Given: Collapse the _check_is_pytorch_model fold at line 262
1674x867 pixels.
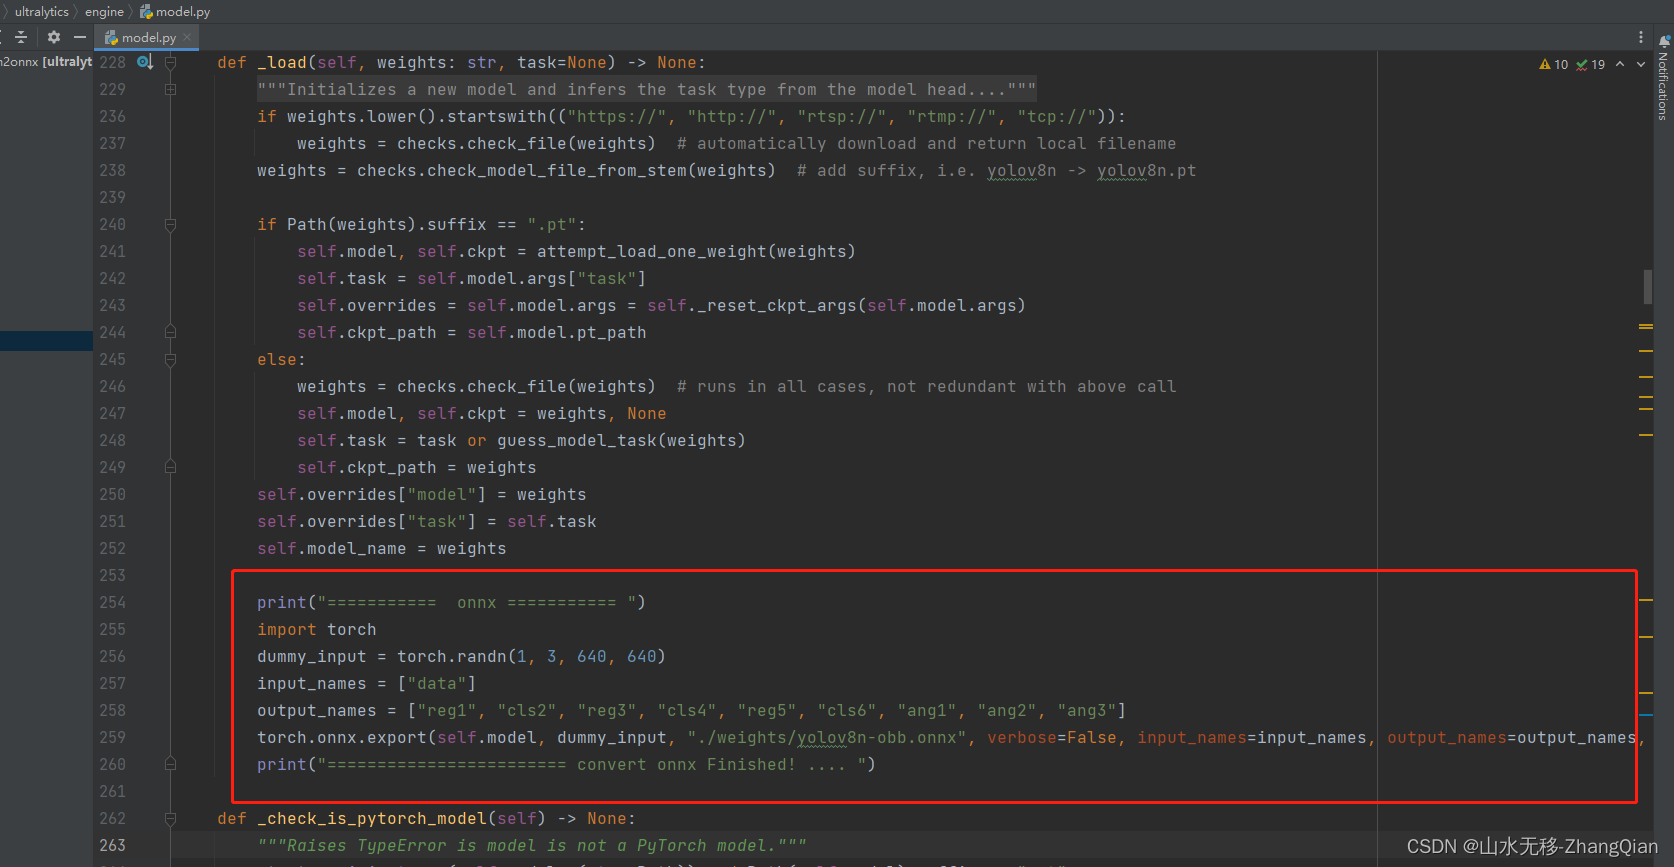Looking at the screenshot, I should [170, 819].
